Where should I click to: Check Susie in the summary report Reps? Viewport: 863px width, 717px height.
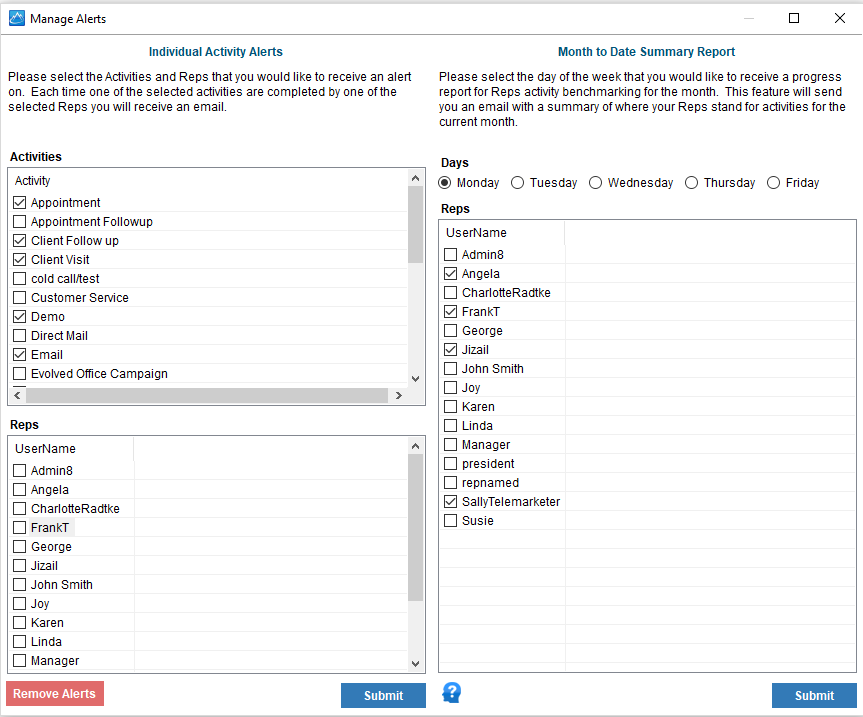(x=451, y=520)
